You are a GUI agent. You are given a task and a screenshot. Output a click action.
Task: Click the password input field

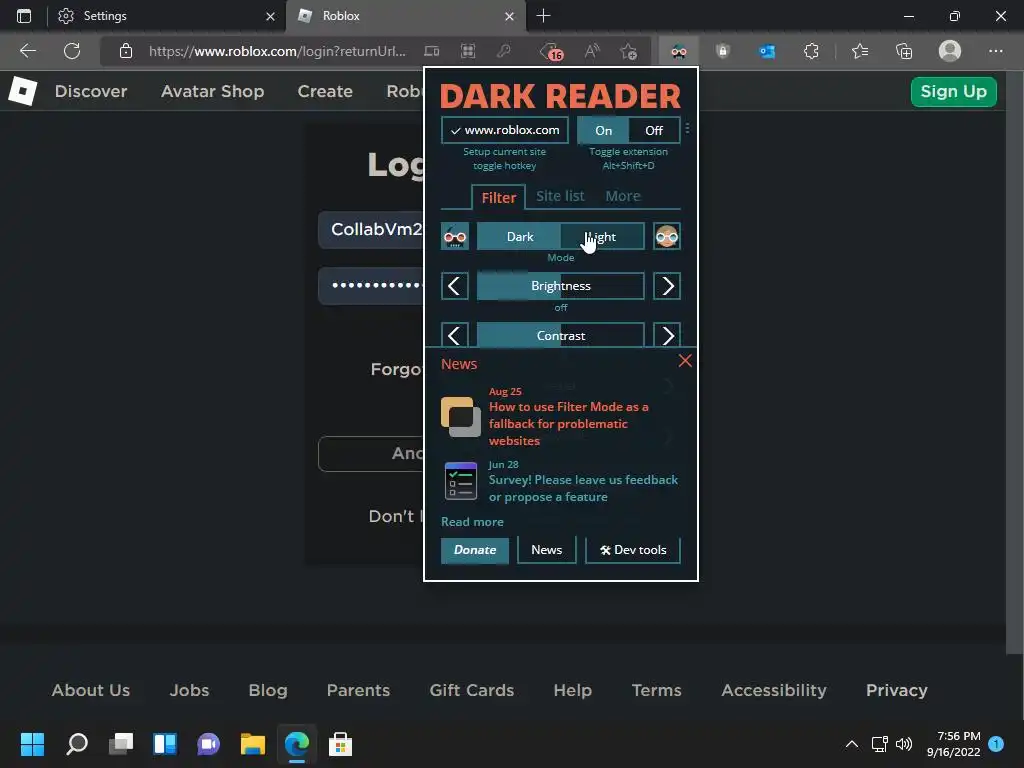[371, 285]
